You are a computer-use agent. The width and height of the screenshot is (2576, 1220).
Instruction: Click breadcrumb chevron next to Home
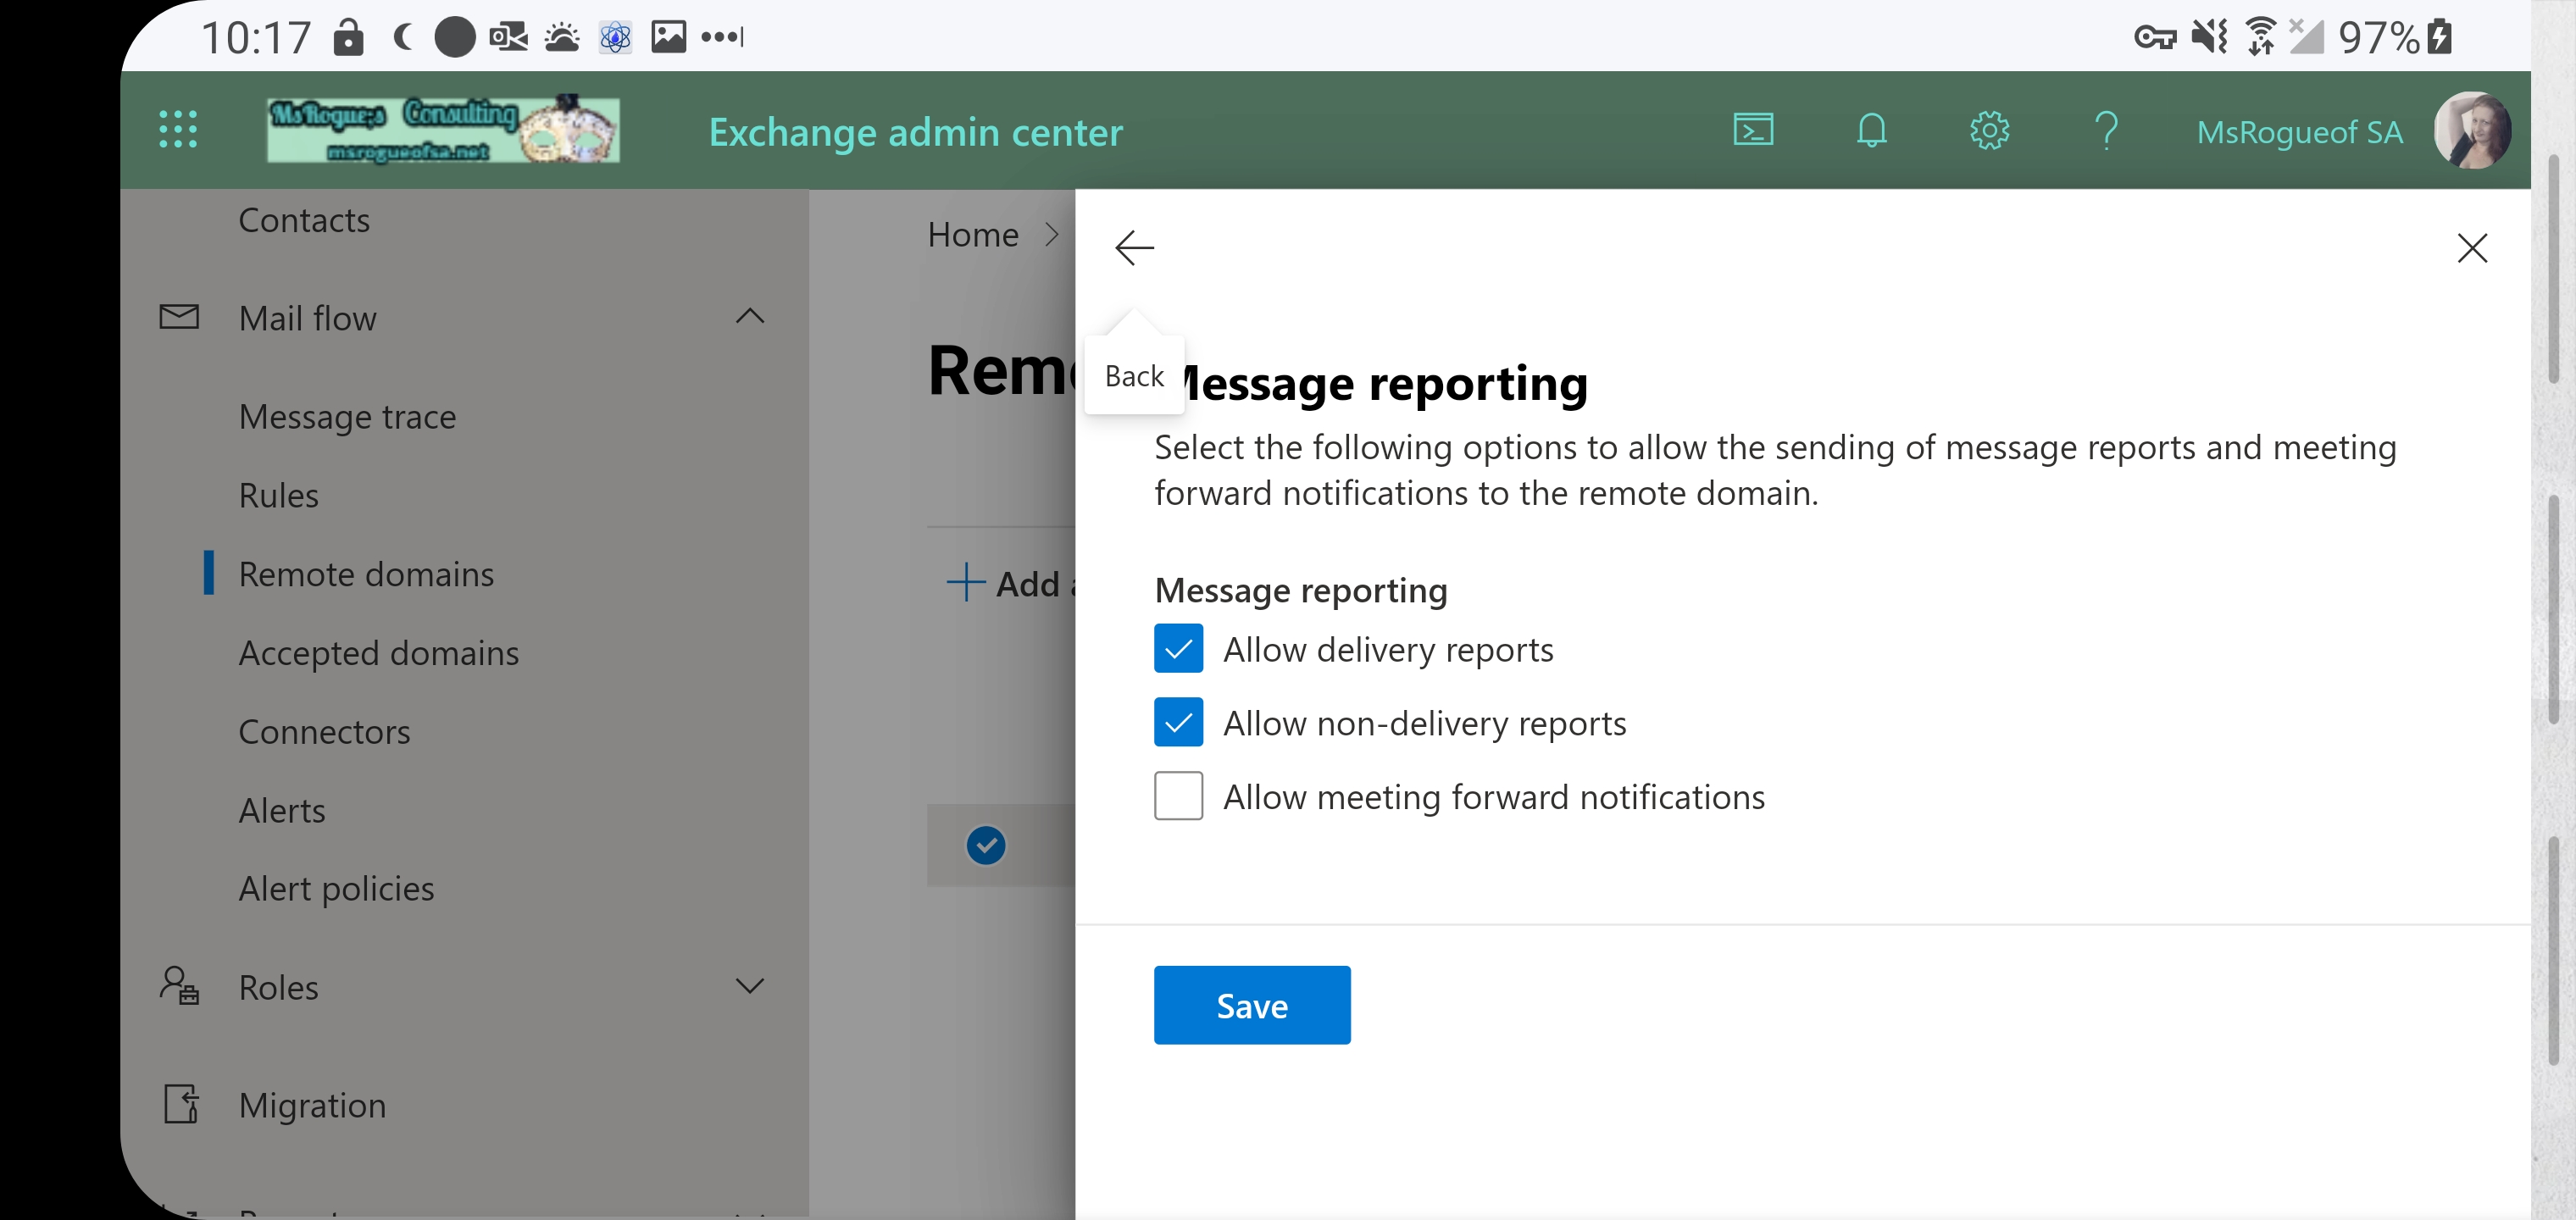coord(1051,235)
